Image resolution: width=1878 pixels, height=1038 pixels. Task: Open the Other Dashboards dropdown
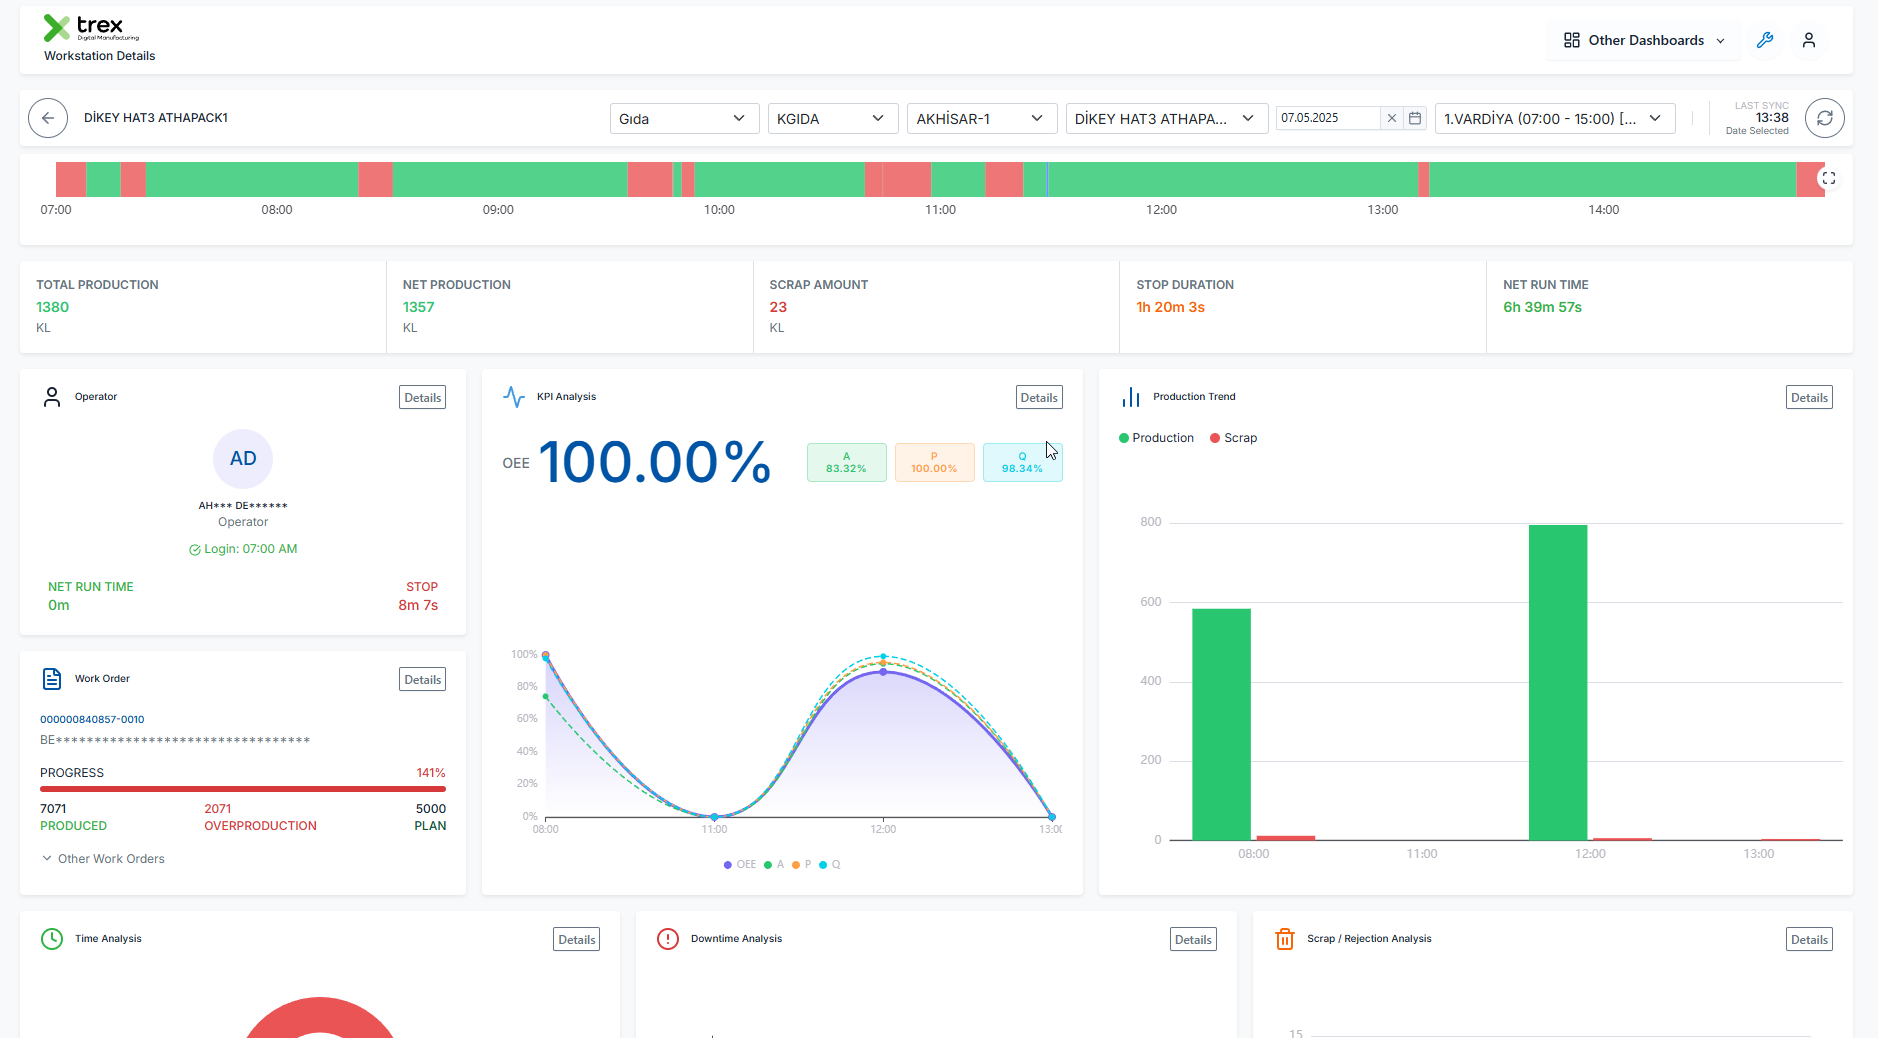[x=1644, y=40]
